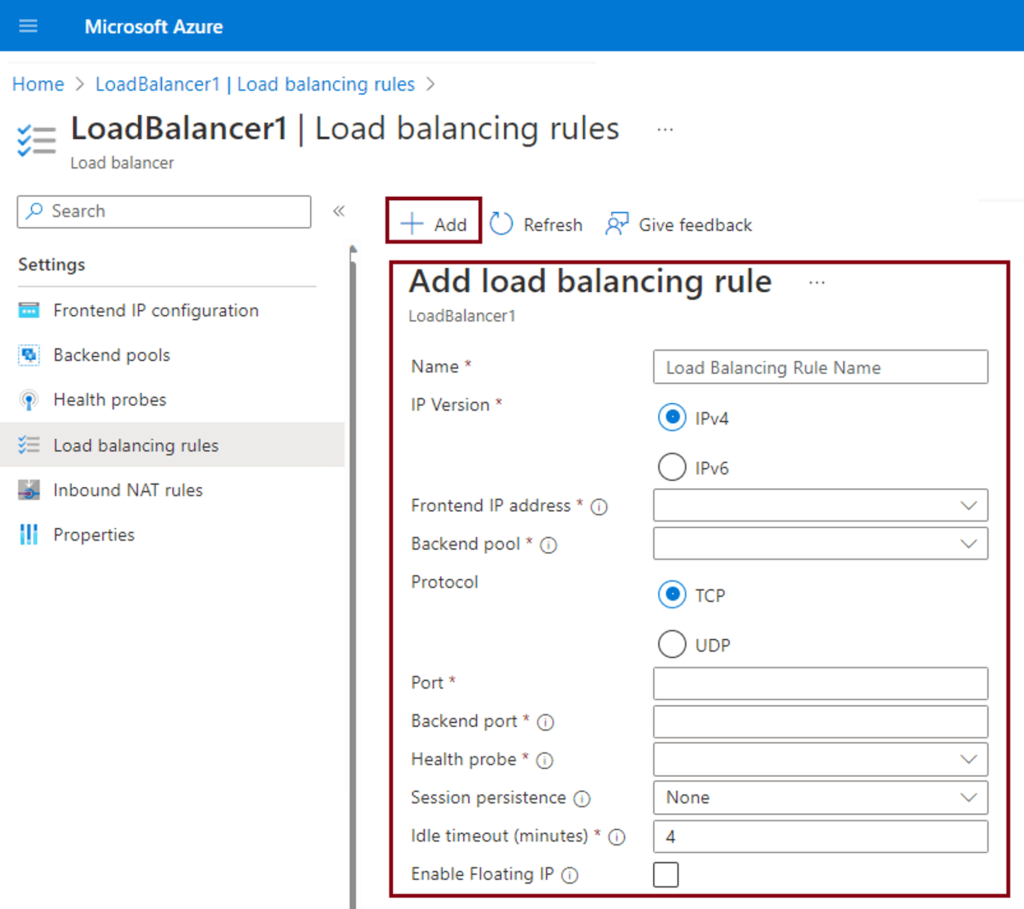Click the Frontend IP configuration icon
The image size is (1024, 909).
(x=29, y=310)
